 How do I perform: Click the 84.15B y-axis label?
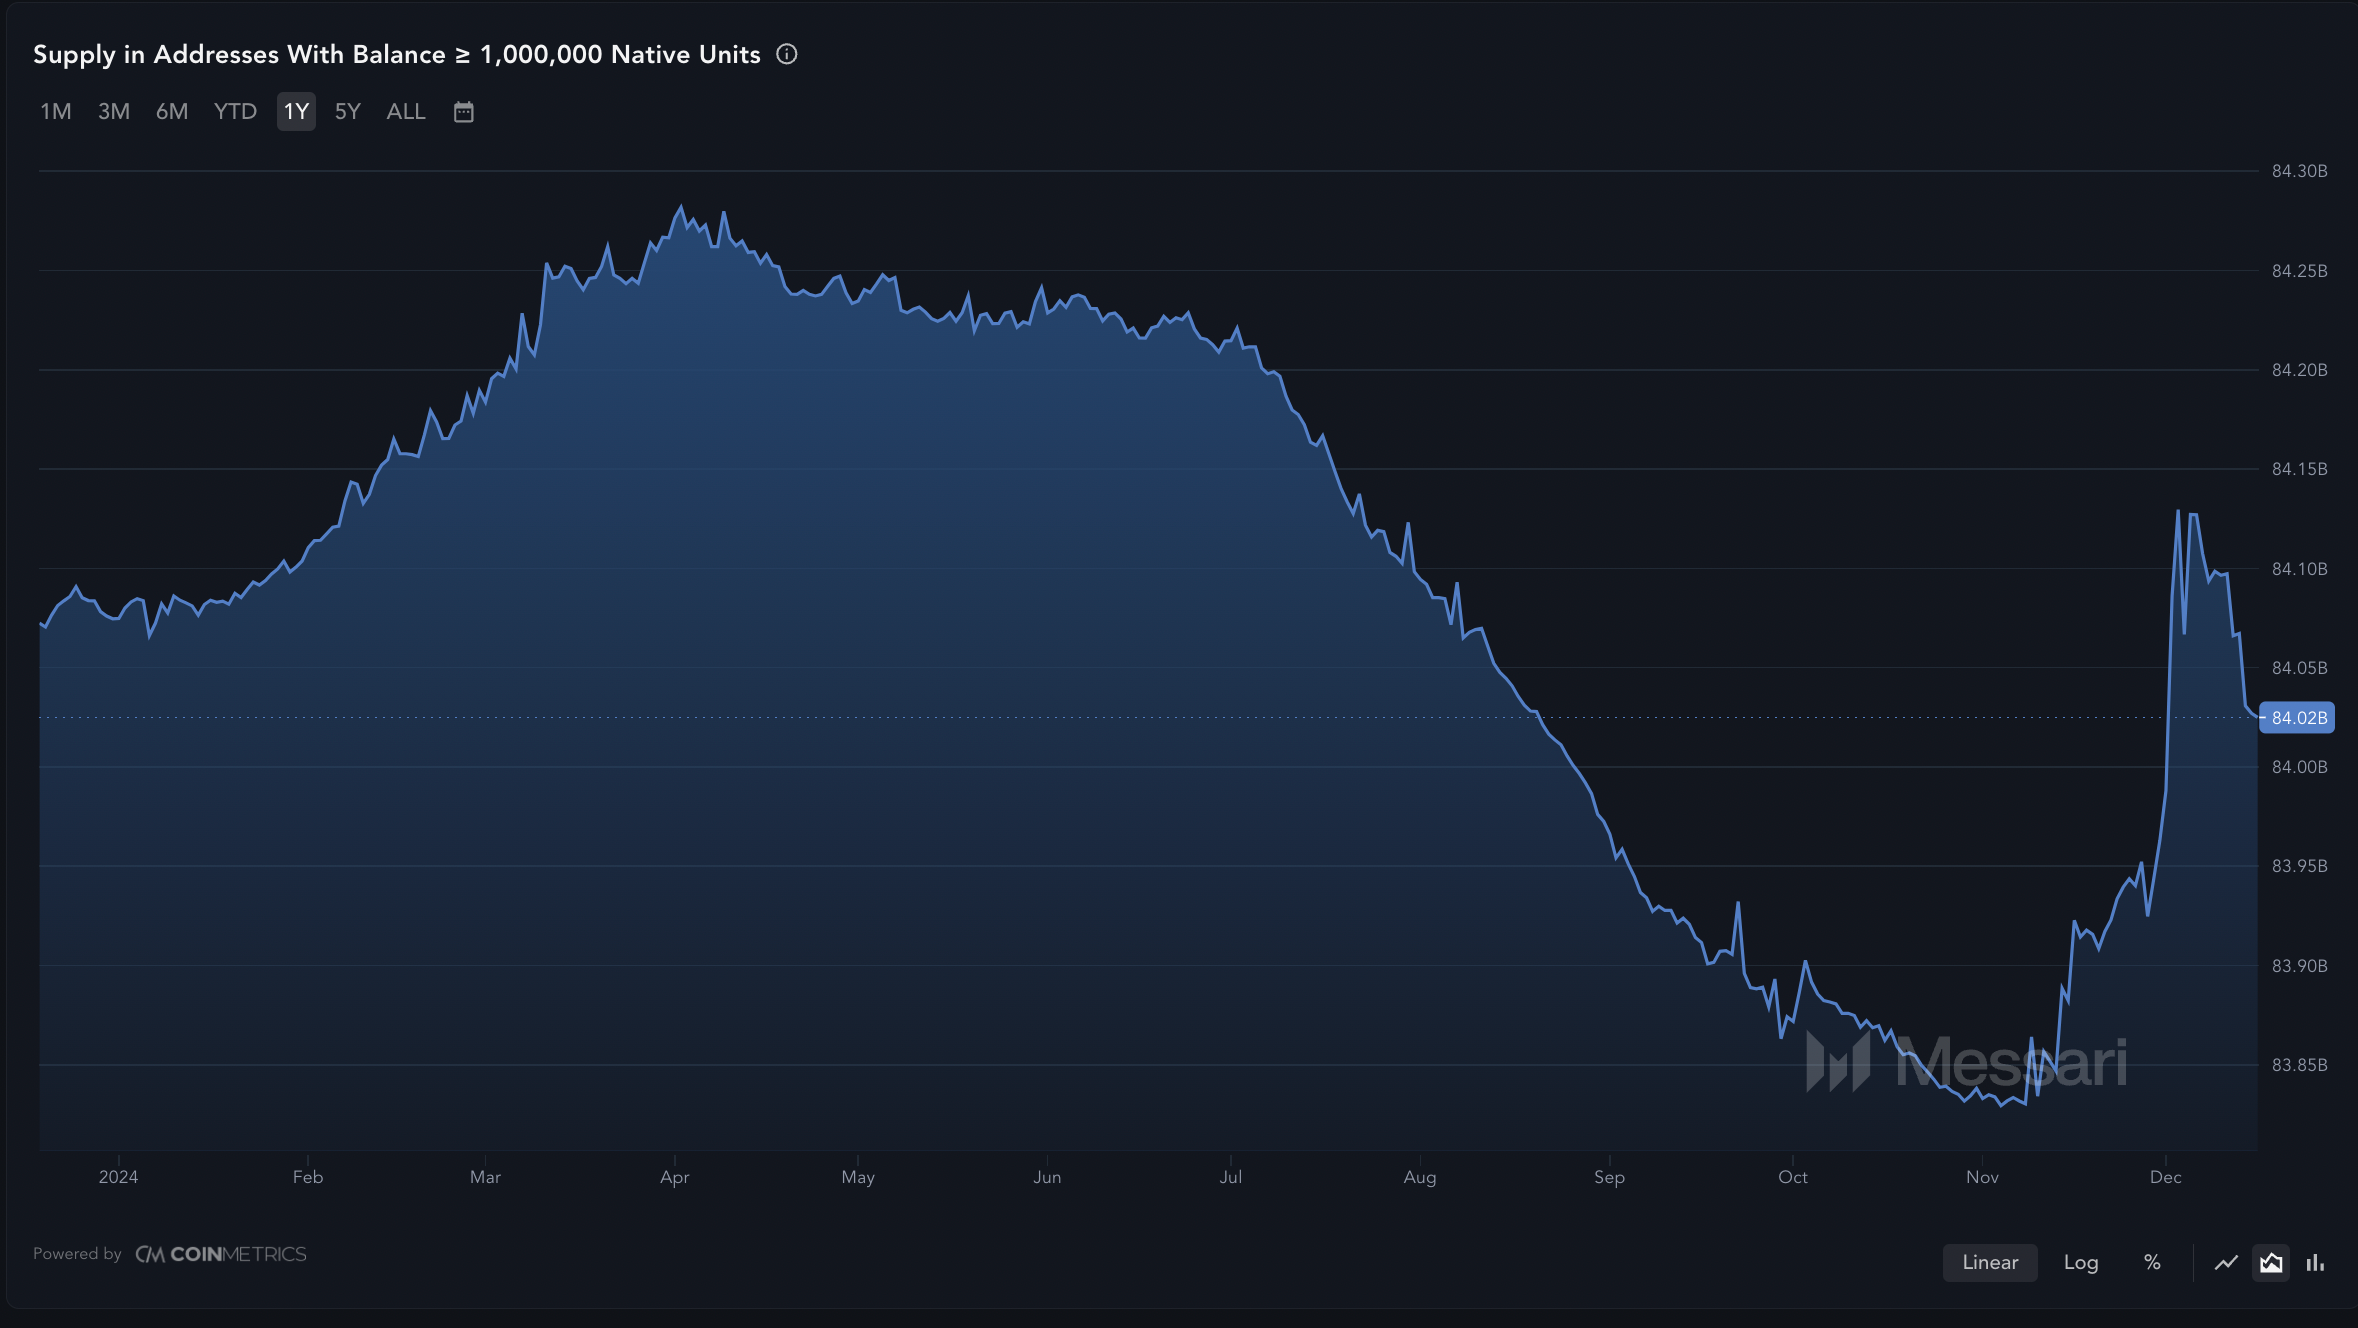point(2299,469)
